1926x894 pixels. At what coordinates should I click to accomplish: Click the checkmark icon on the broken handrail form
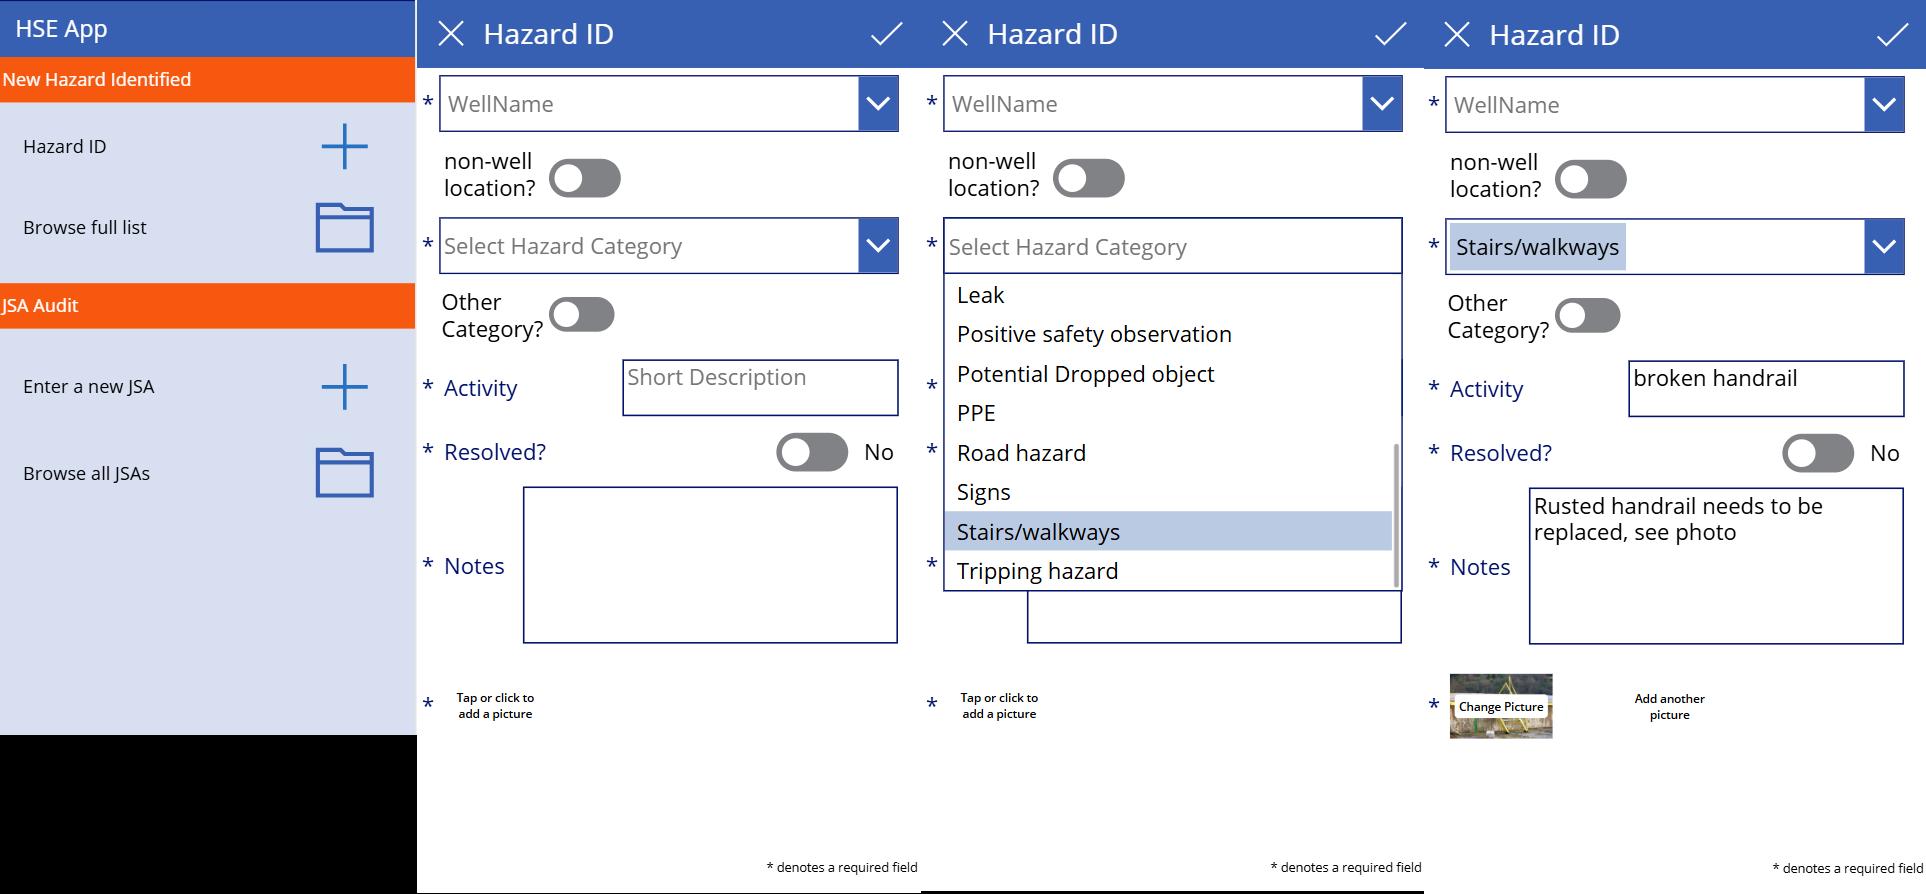click(1891, 35)
